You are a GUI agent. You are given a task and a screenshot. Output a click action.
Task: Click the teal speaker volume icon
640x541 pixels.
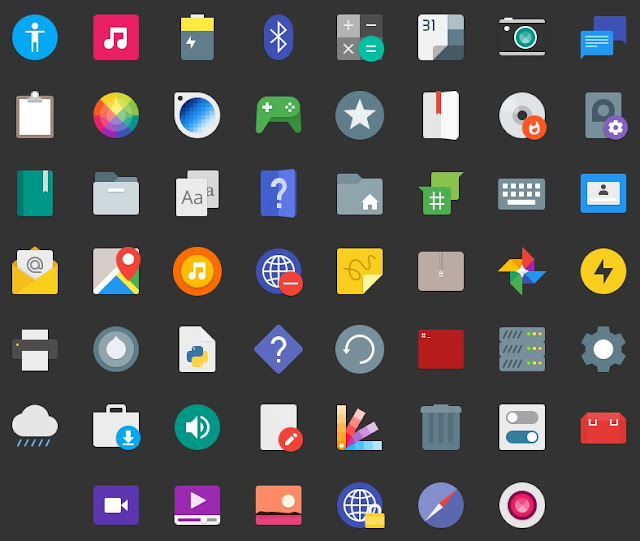point(197,427)
